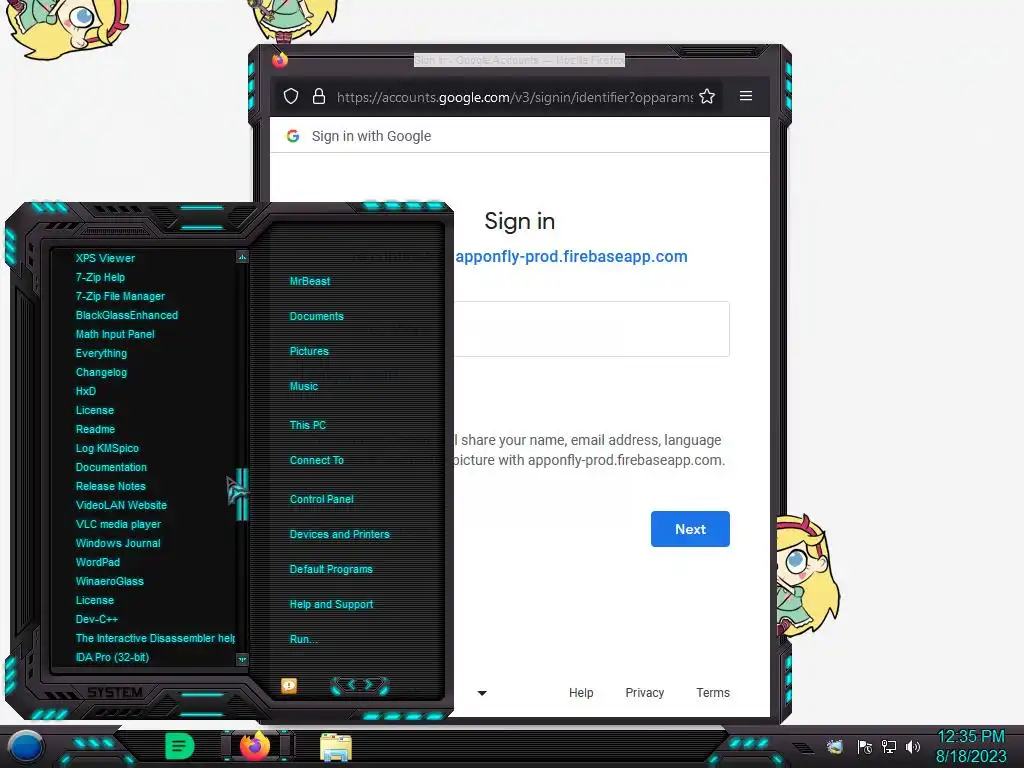Open MrBeast user folder

coord(310,281)
